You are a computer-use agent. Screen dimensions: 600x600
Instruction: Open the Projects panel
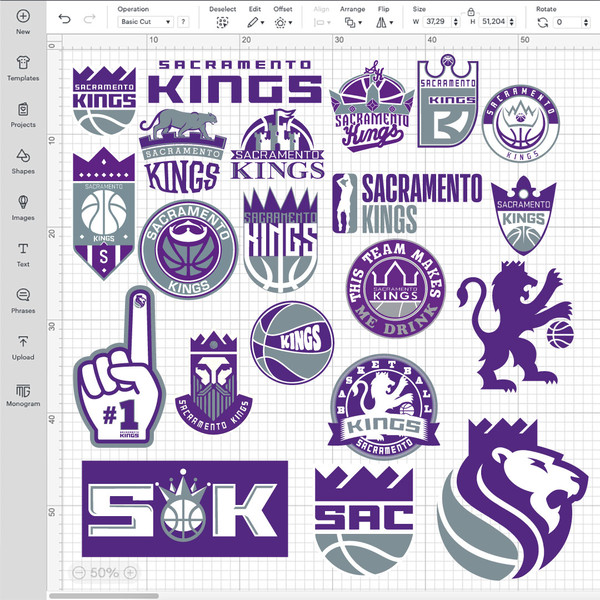[23, 115]
